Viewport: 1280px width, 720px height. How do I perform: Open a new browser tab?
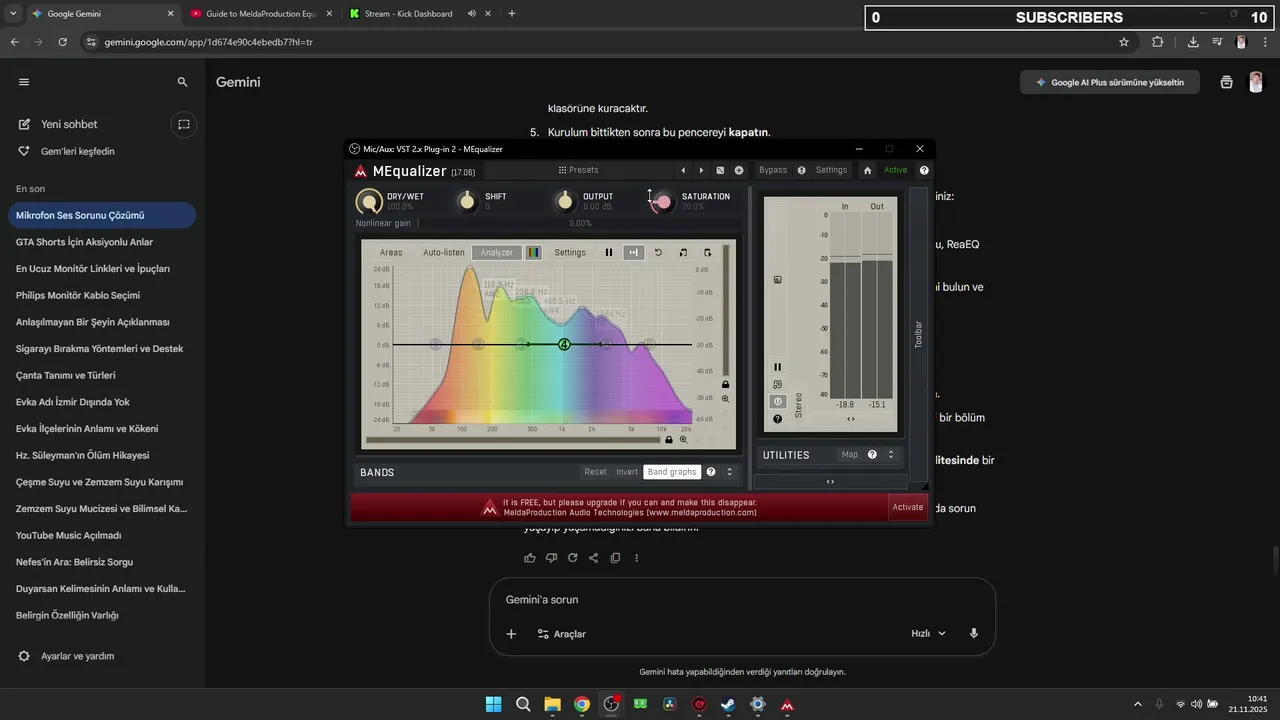click(x=512, y=14)
